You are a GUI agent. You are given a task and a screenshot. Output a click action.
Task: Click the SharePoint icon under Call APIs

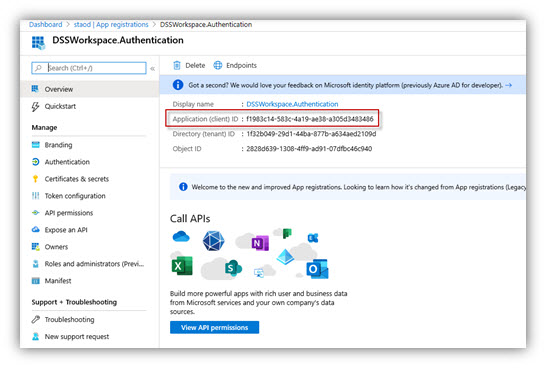(233, 268)
